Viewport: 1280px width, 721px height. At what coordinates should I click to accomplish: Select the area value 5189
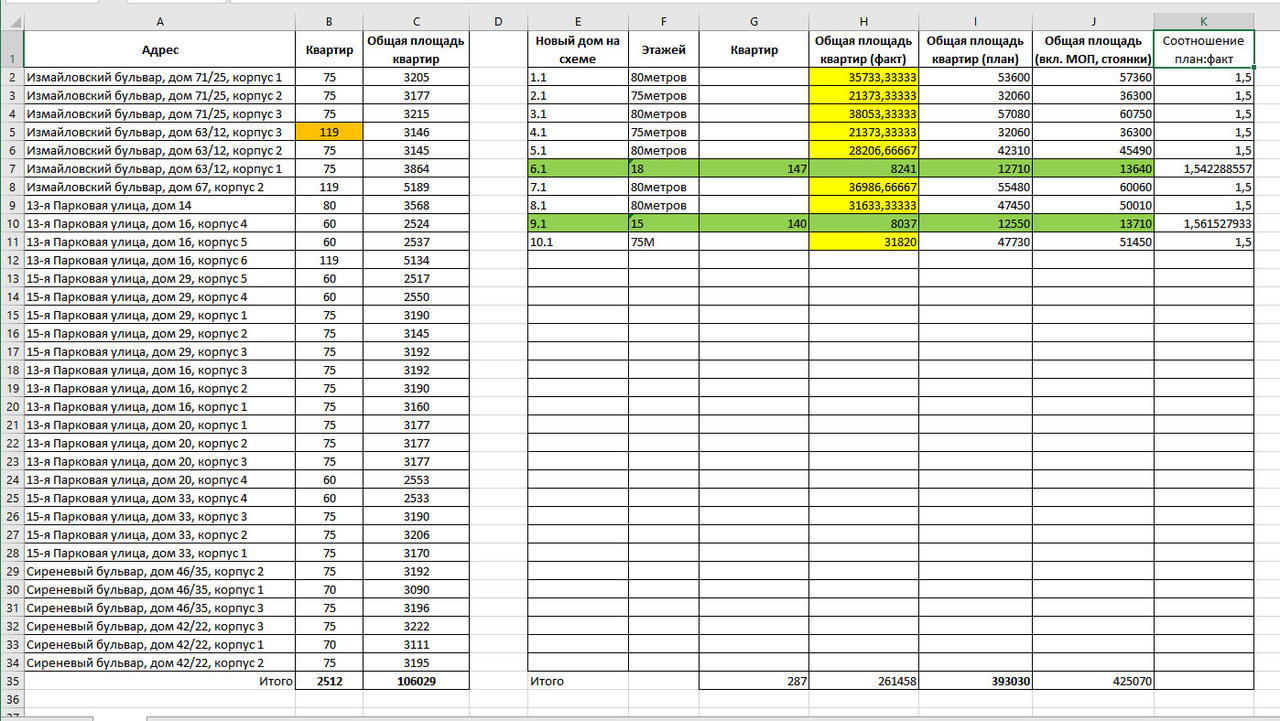[416, 187]
